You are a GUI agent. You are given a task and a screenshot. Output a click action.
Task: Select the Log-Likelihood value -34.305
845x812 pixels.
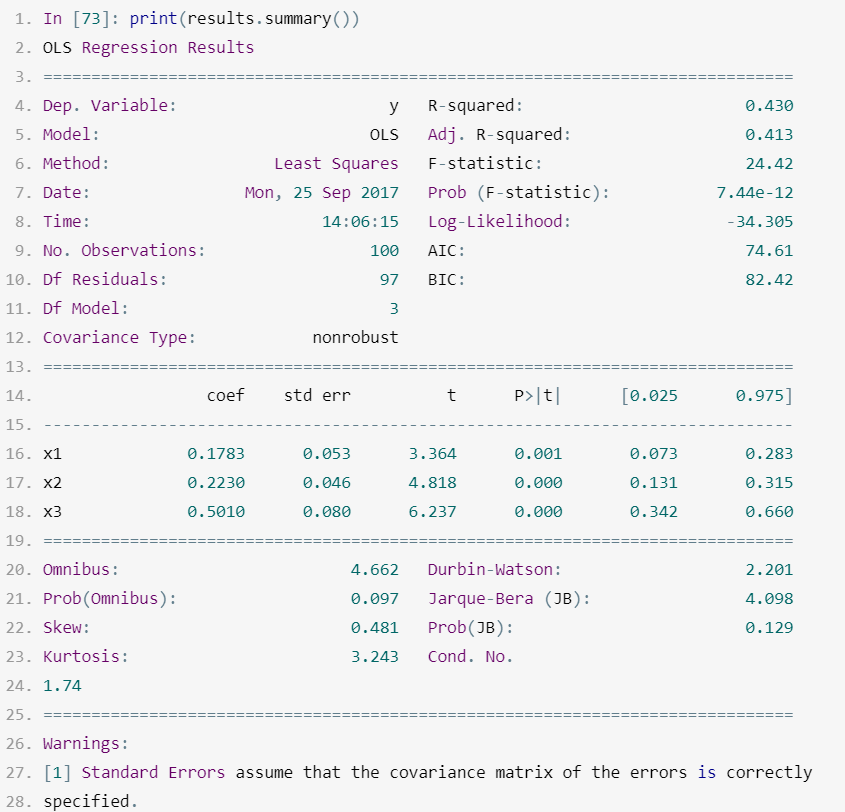[760, 221]
